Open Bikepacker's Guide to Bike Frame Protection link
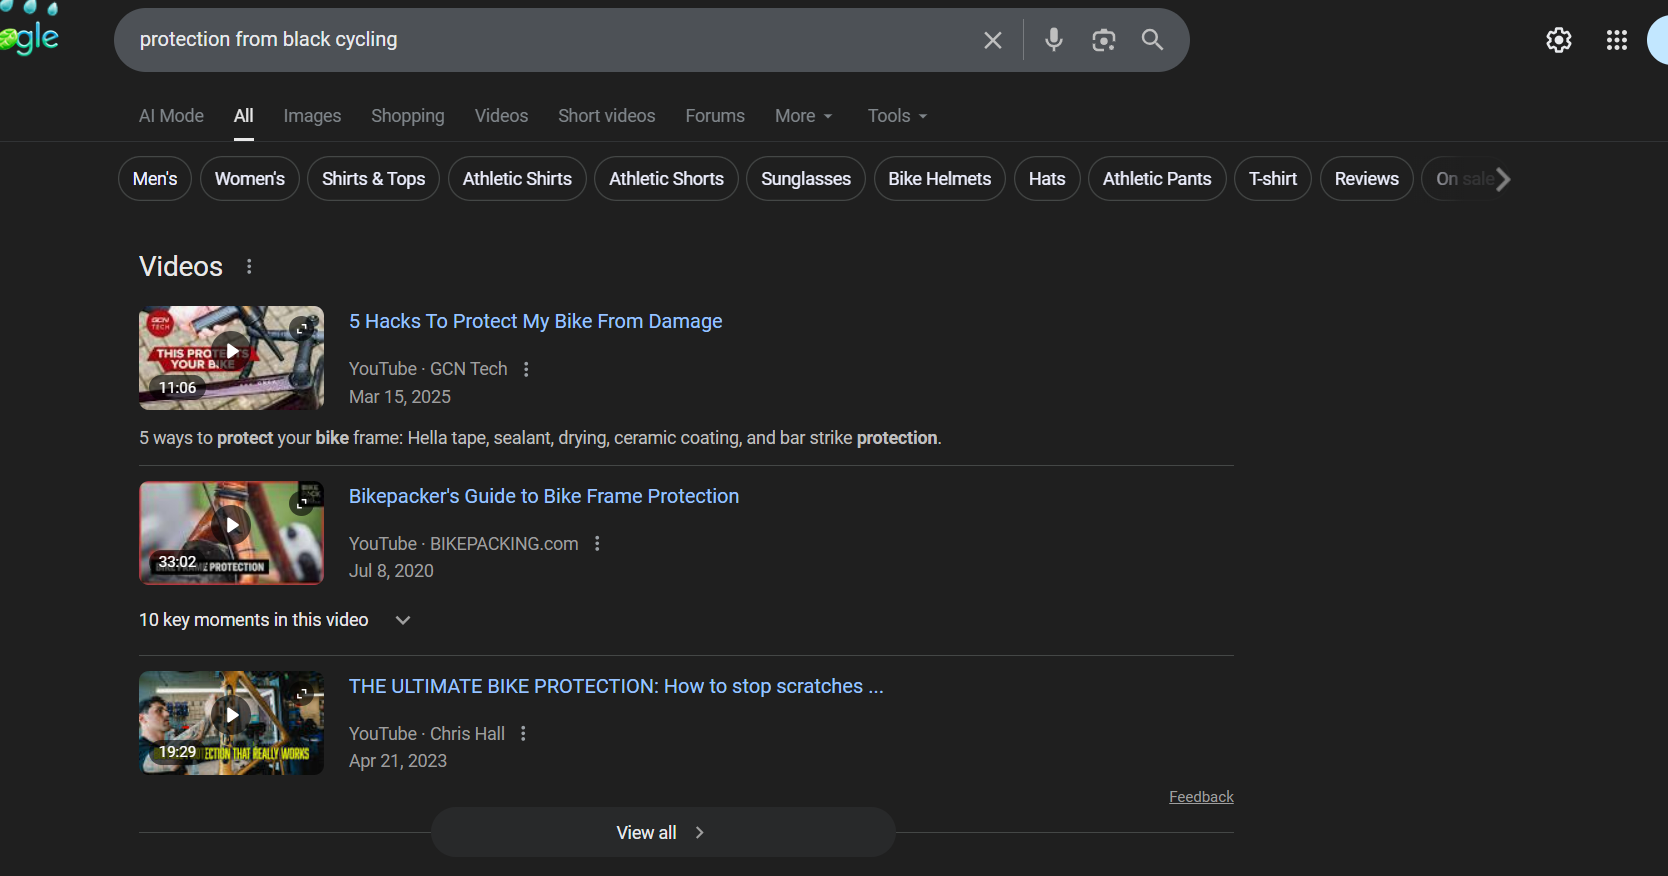Viewport: 1668px width, 876px height. [x=544, y=496]
